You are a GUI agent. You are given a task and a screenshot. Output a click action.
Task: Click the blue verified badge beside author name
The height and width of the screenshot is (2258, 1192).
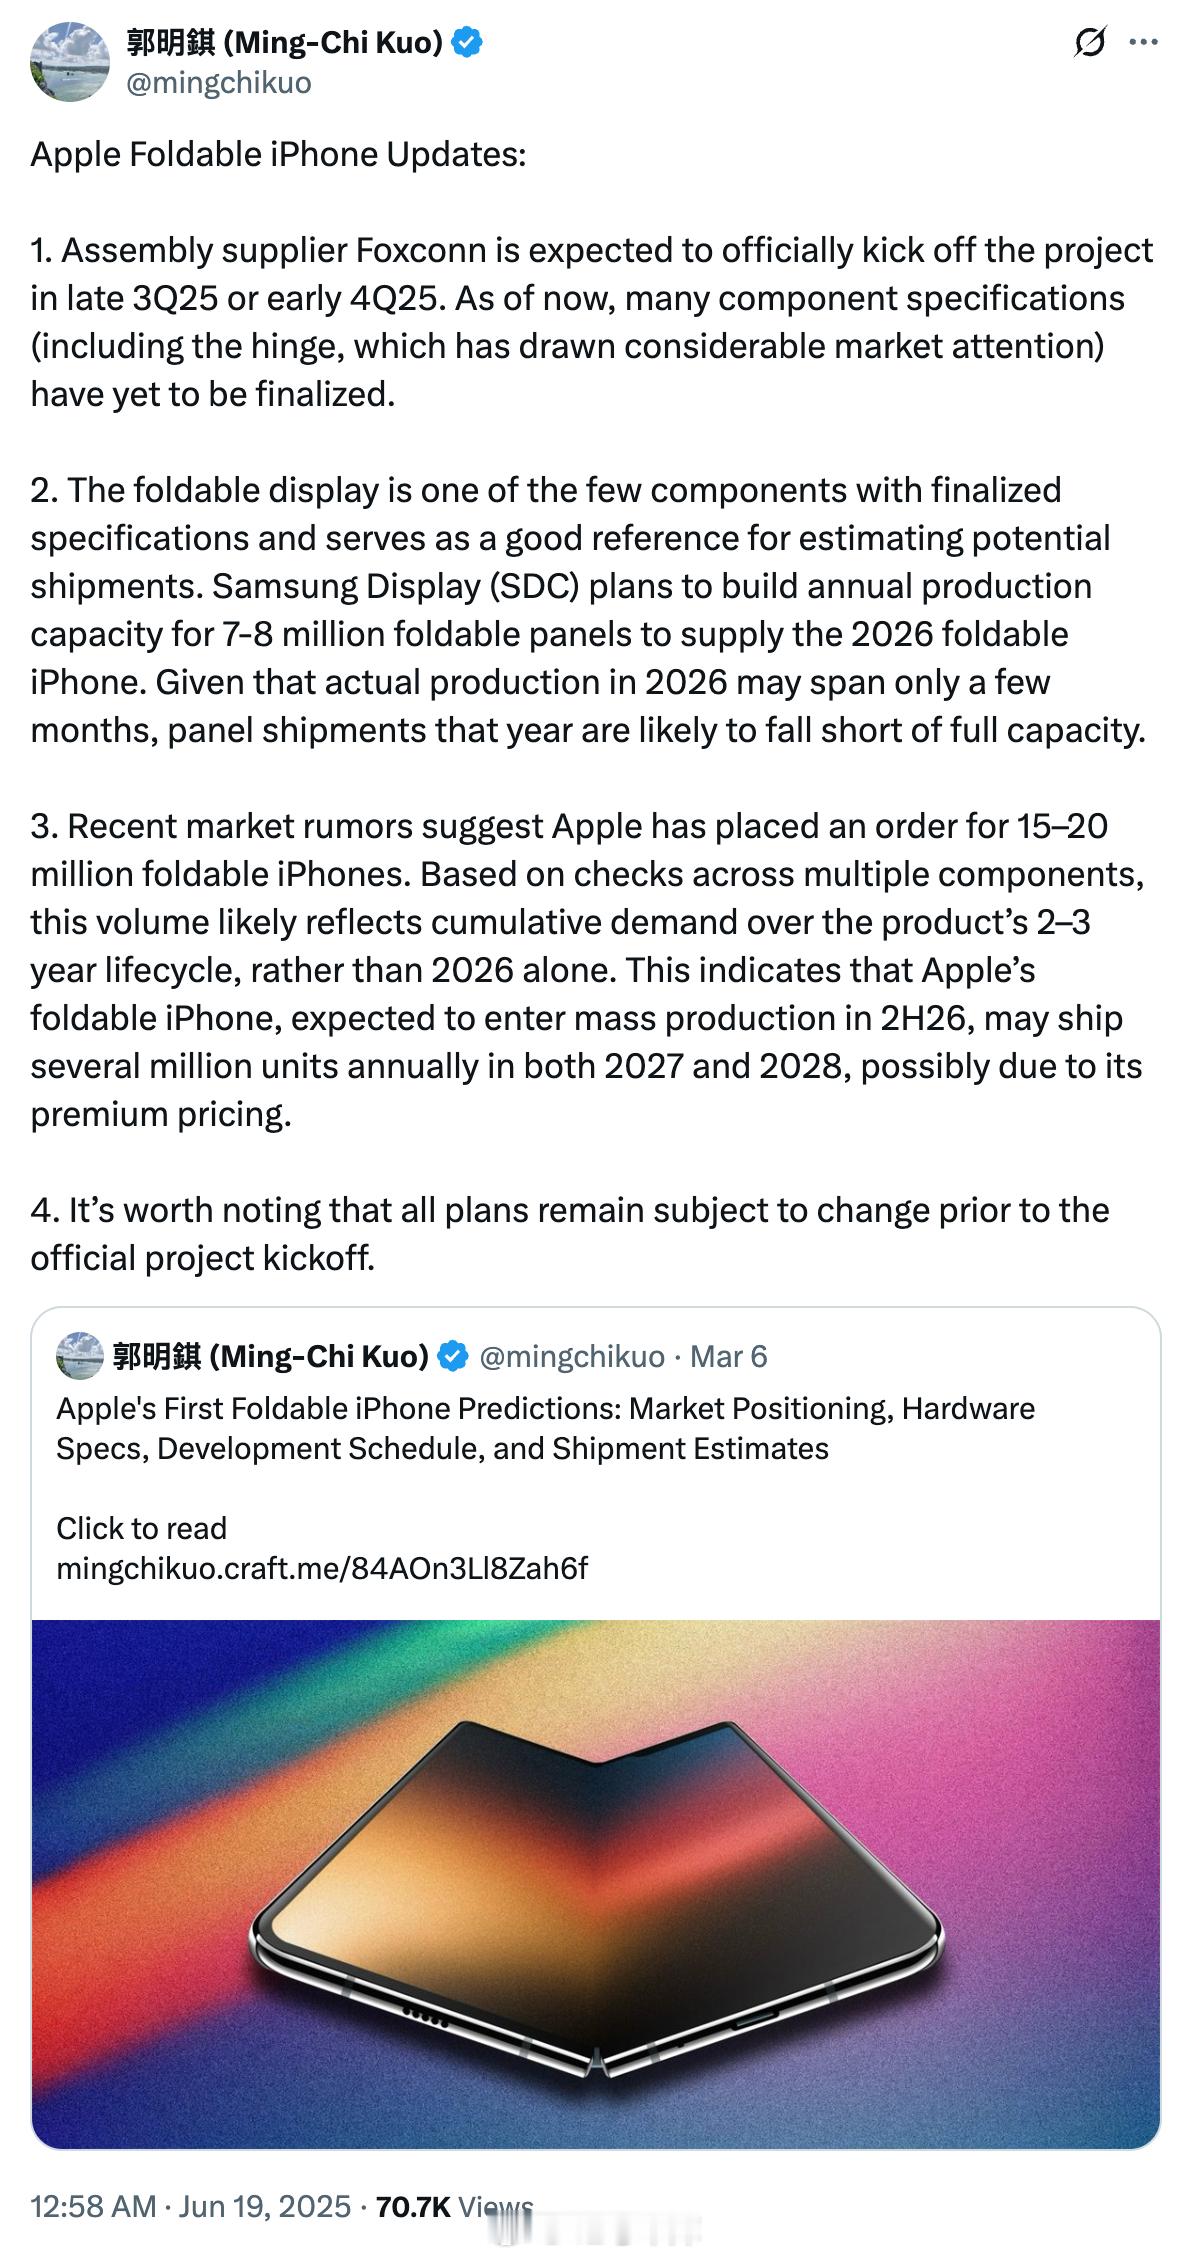pyautogui.click(x=468, y=42)
